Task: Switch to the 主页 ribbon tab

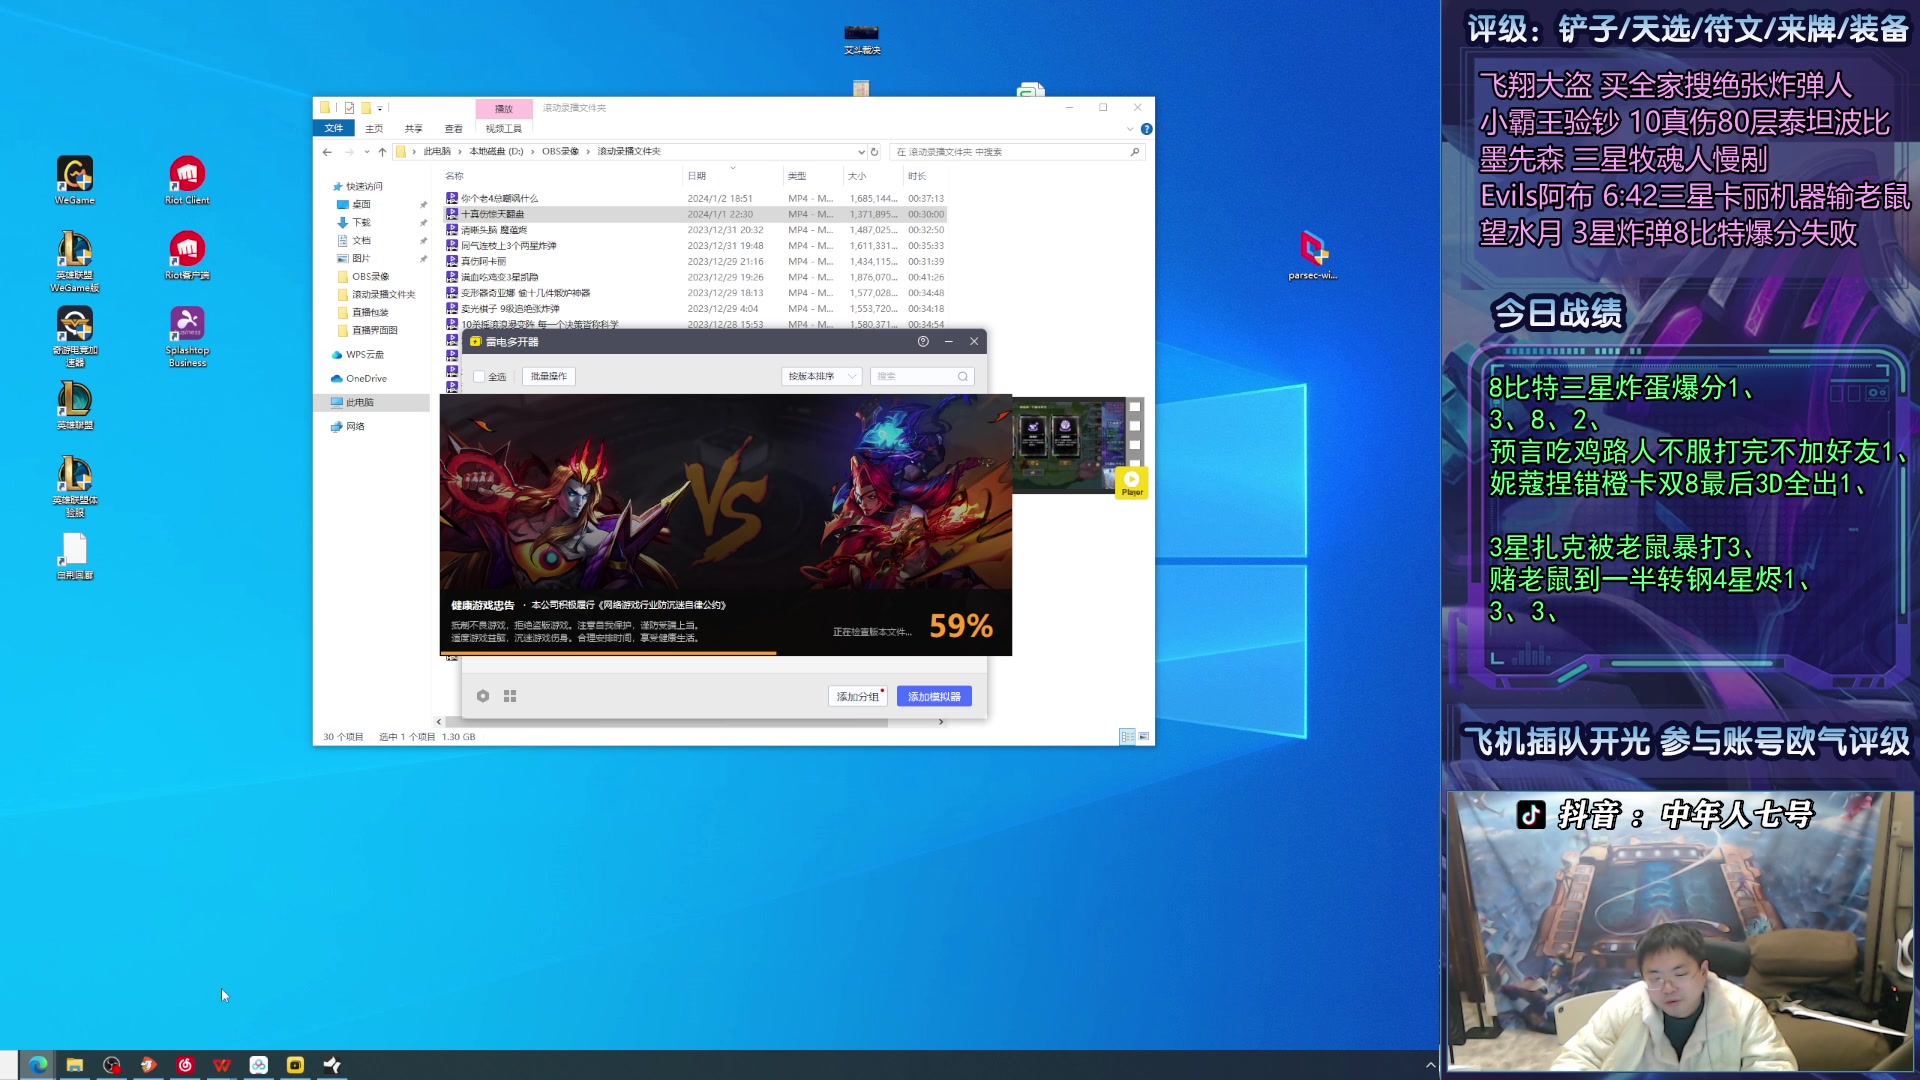Action: (374, 129)
